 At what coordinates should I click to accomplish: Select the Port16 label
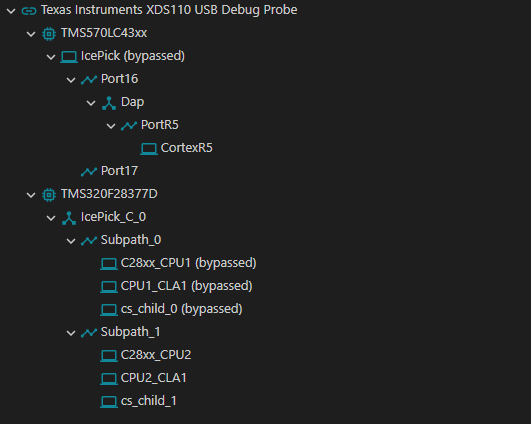pos(120,79)
